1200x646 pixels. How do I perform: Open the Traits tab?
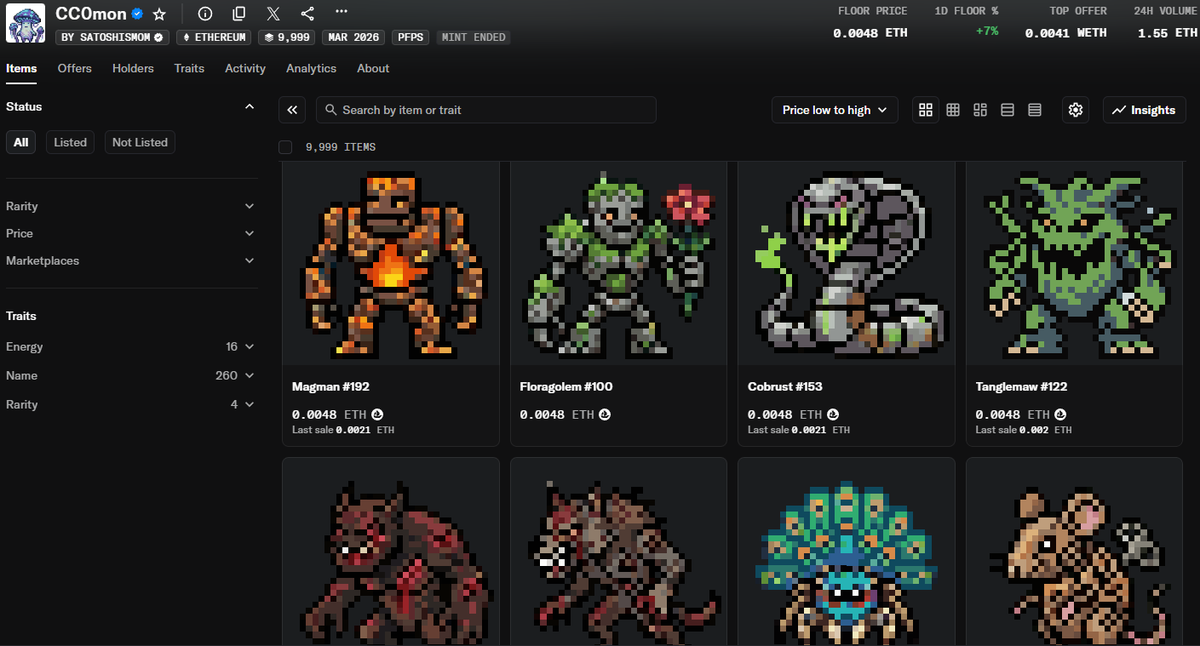coord(189,68)
